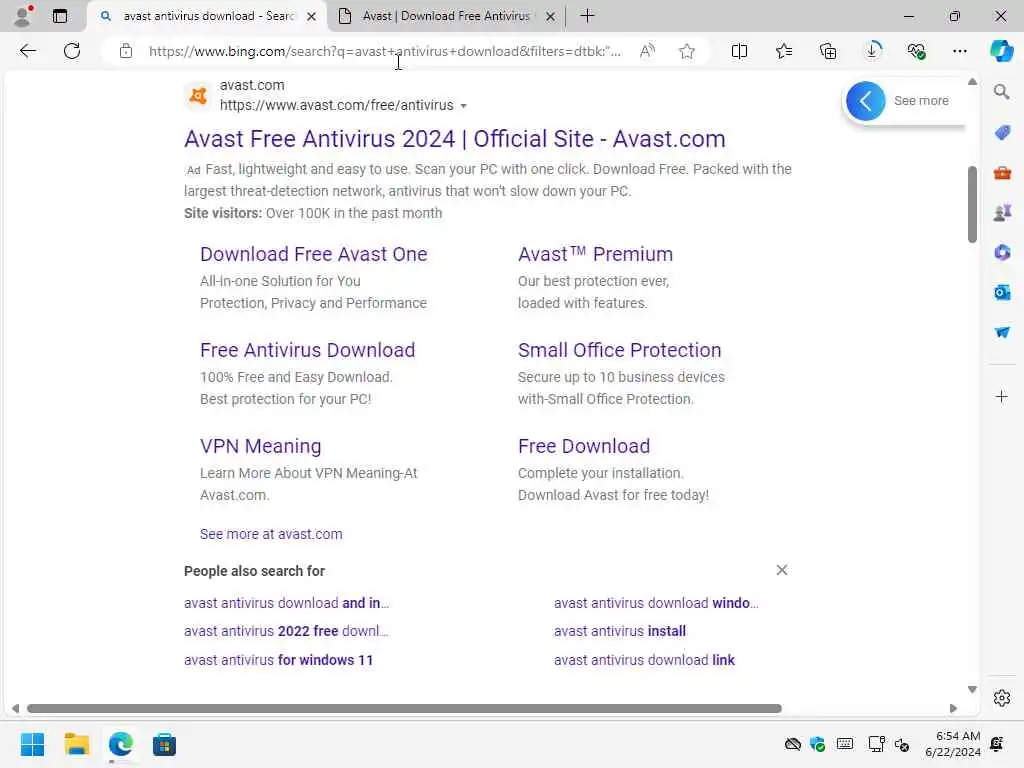The height and width of the screenshot is (768, 1024).
Task: Click the Microsoft Edge taskbar icon
Action: point(121,744)
